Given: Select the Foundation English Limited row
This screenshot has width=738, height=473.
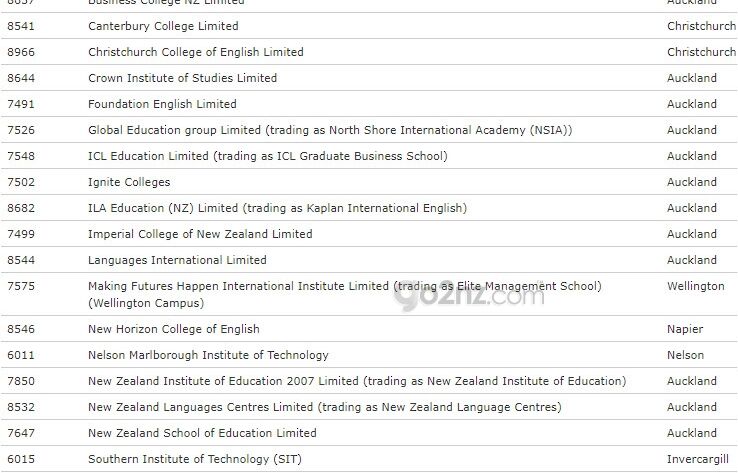Looking at the screenshot, I should 162,104.
